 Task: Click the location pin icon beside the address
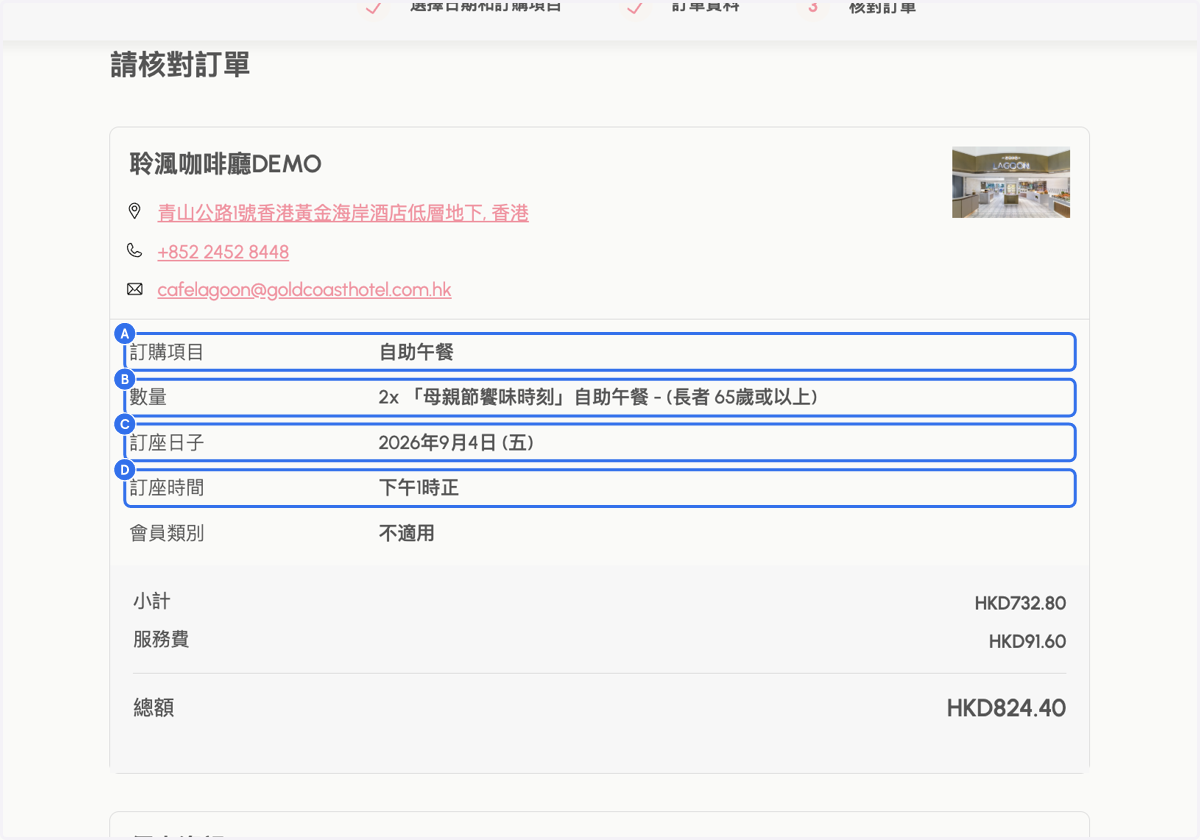[135, 212]
